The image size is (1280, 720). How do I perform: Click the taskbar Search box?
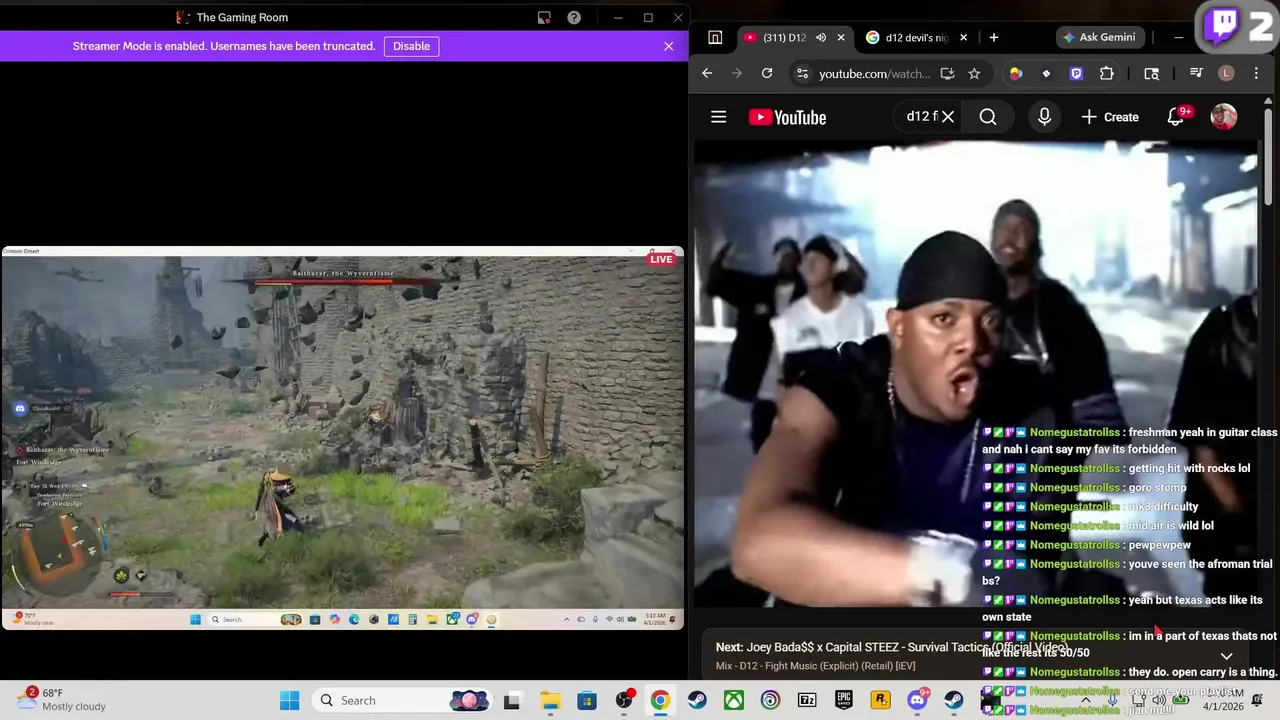[402, 700]
